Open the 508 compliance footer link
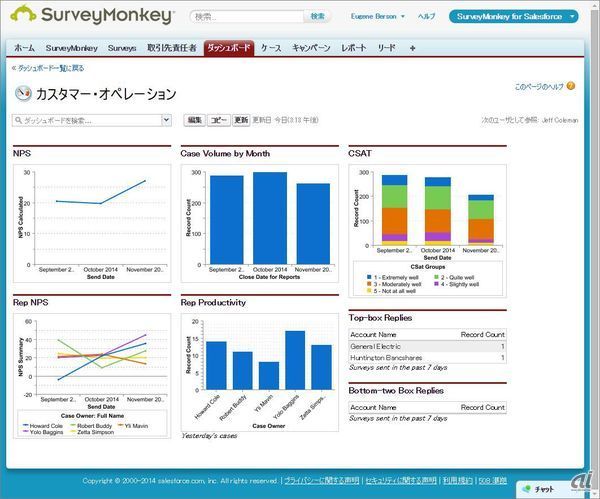 pyautogui.click(x=493, y=481)
